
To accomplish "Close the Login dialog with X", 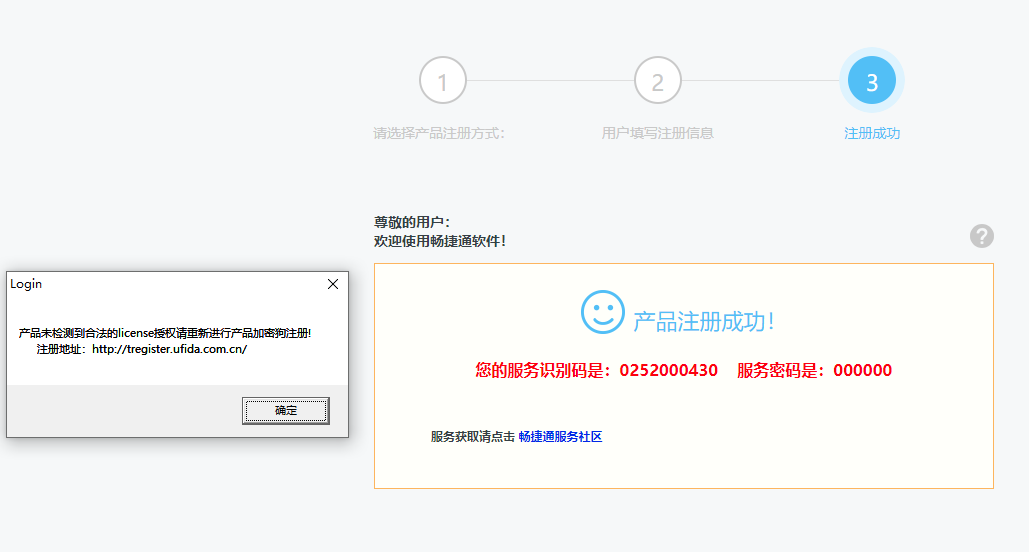I will pos(333,284).
